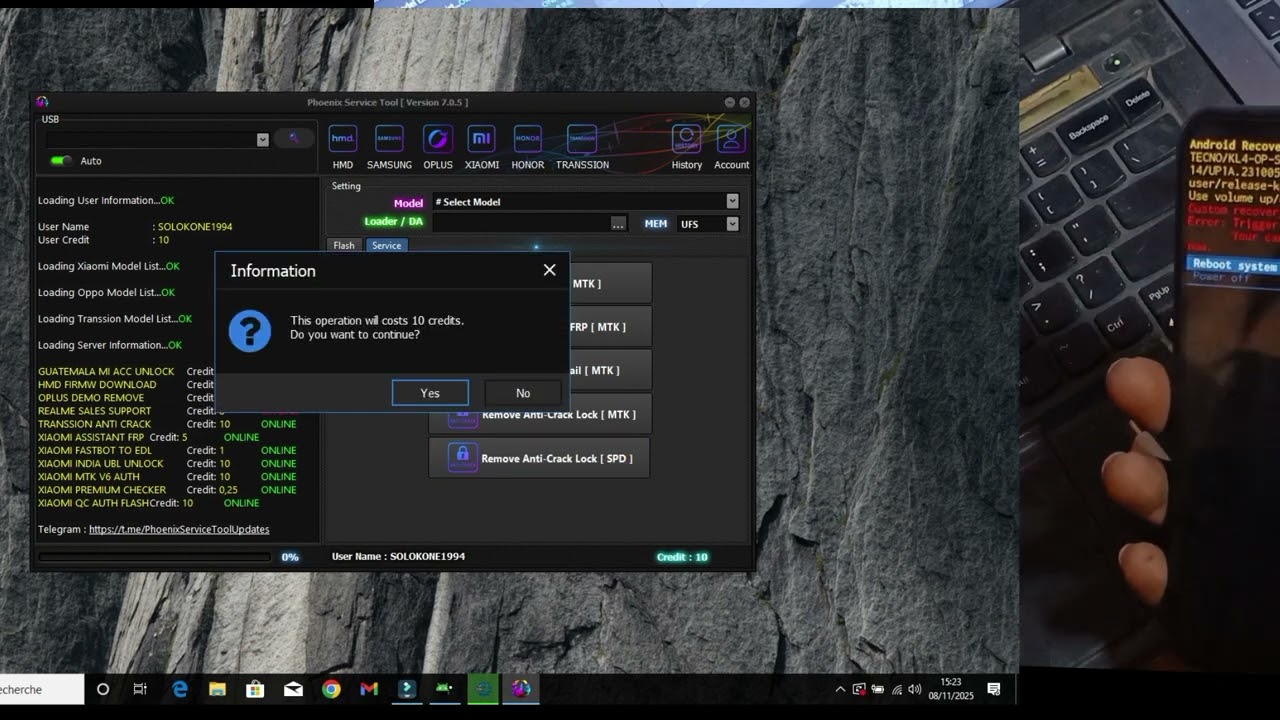Screen dimensions: 1280x720
Task: Open Task View on the taskbar
Action: [x=140, y=689]
